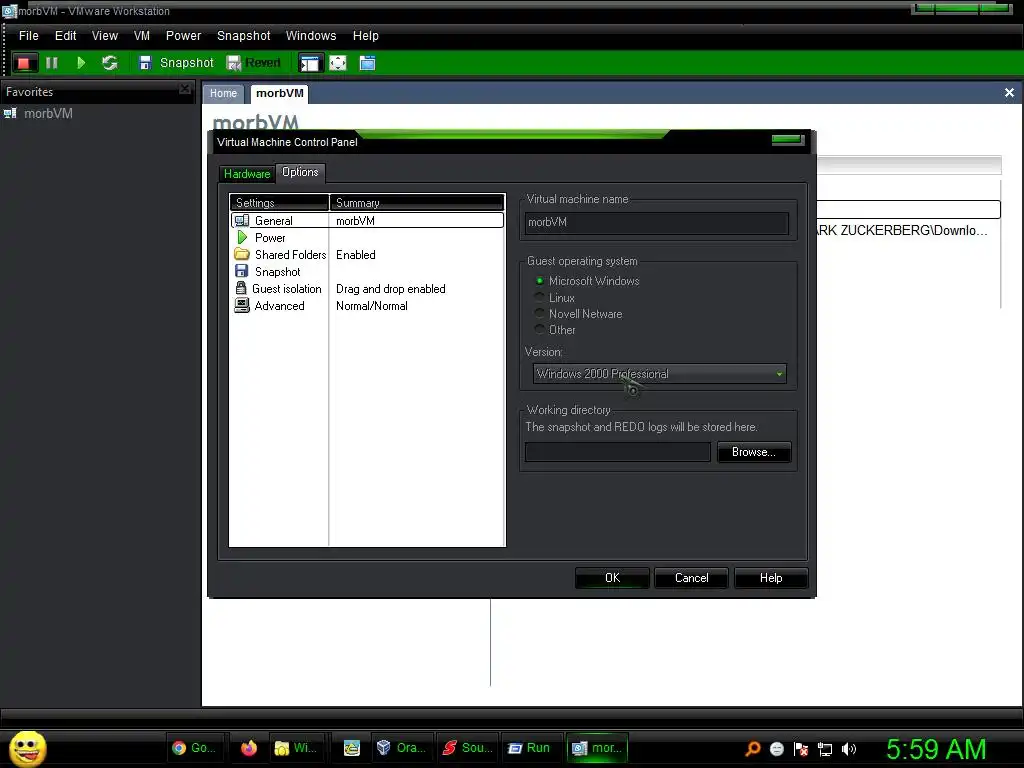Screen dimensions: 1024x768
Task: Select the Guest isolation settings row
Action: pyautogui.click(x=367, y=289)
